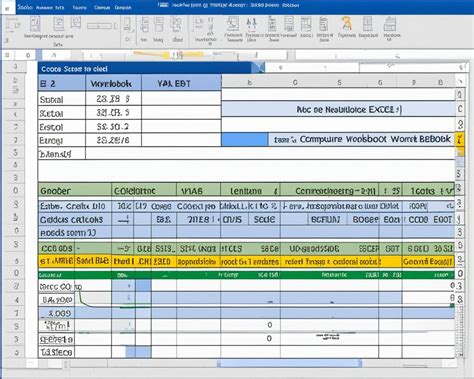Viewport: 474px width, 379px height.
Task: Select the 'noeds somn 3)' cell
Action: tap(75, 233)
